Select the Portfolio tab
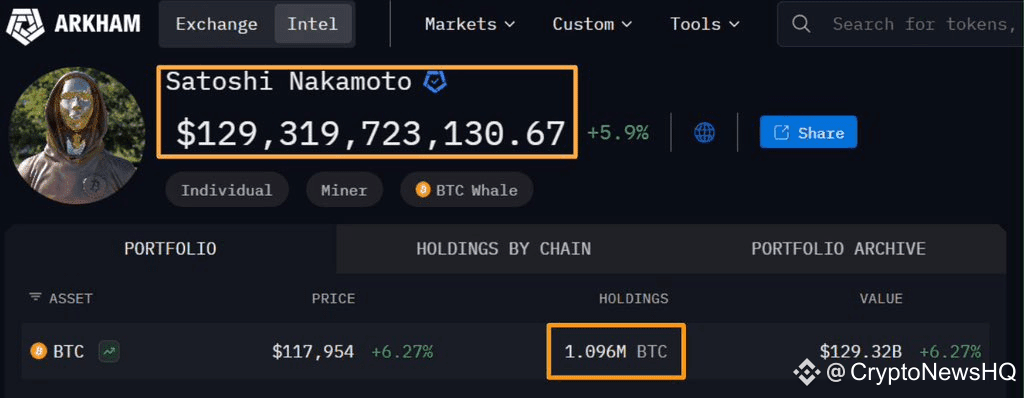This screenshot has width=1024, height=398. pos(170,249)
